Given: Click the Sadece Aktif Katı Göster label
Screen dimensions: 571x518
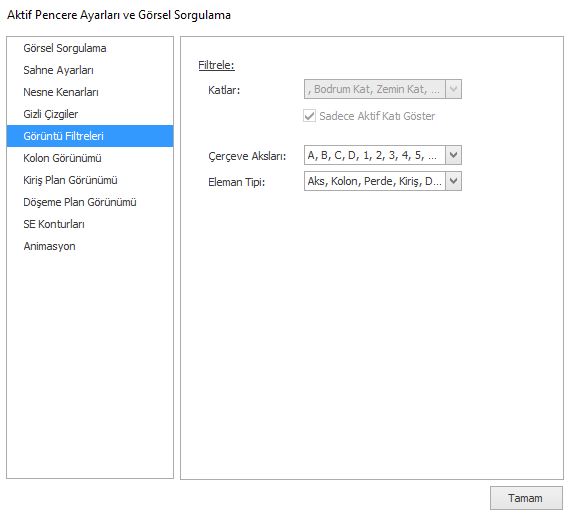Looking at the screenshot, I should click(377, 116).
